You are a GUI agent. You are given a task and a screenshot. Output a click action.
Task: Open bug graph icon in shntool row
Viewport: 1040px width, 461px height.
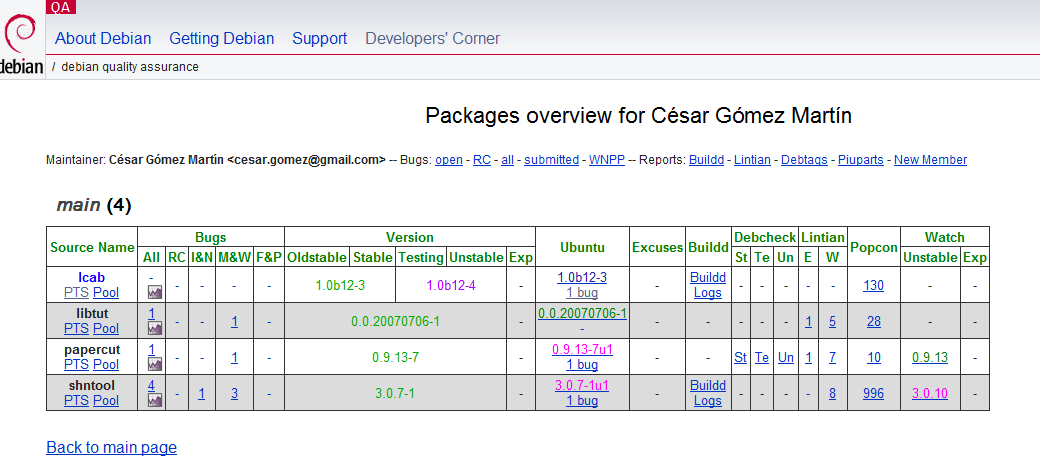(x=154, y=400)
